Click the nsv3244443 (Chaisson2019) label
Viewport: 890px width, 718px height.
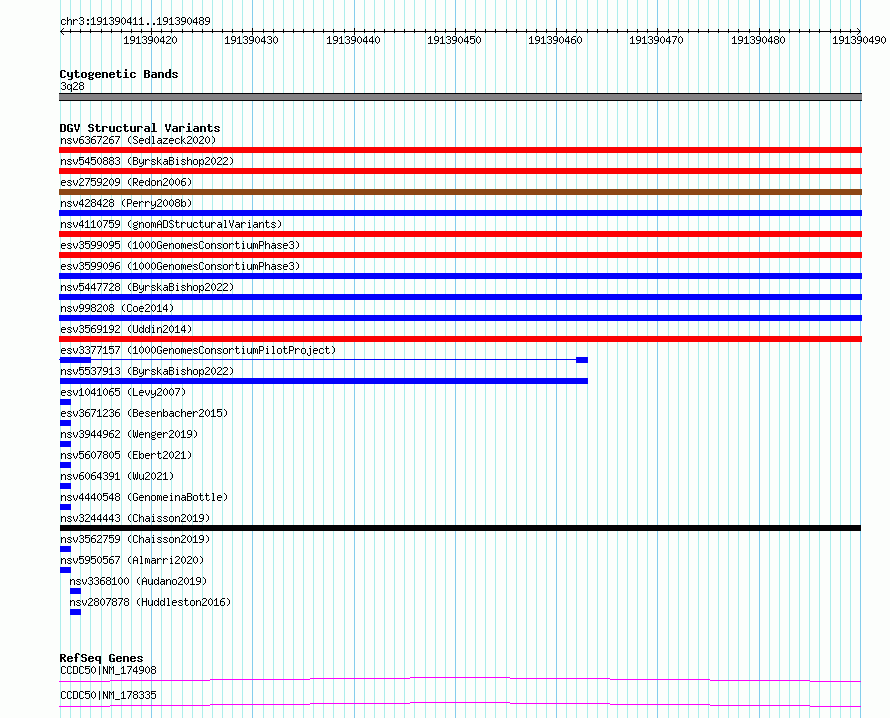pyautogui.click(x=135, y=518)
